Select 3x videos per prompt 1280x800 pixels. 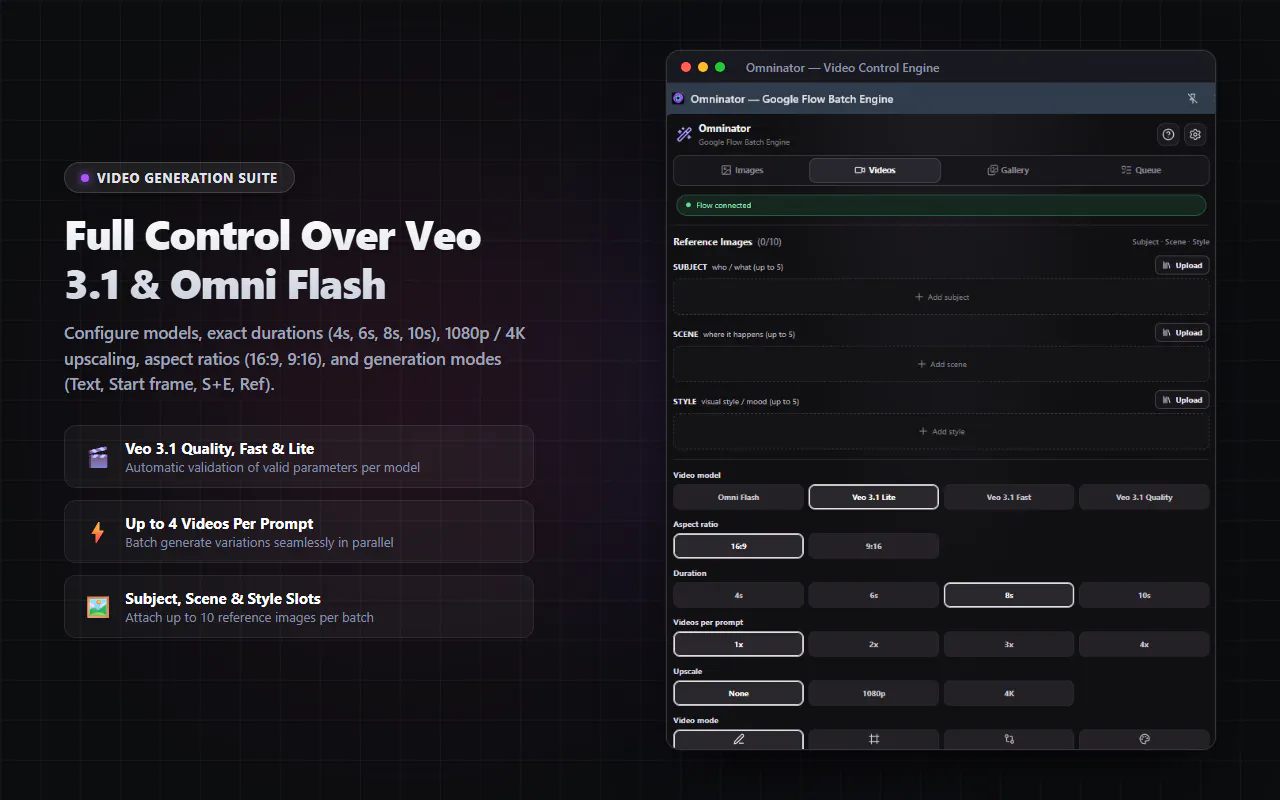[x=1009, y=644]
